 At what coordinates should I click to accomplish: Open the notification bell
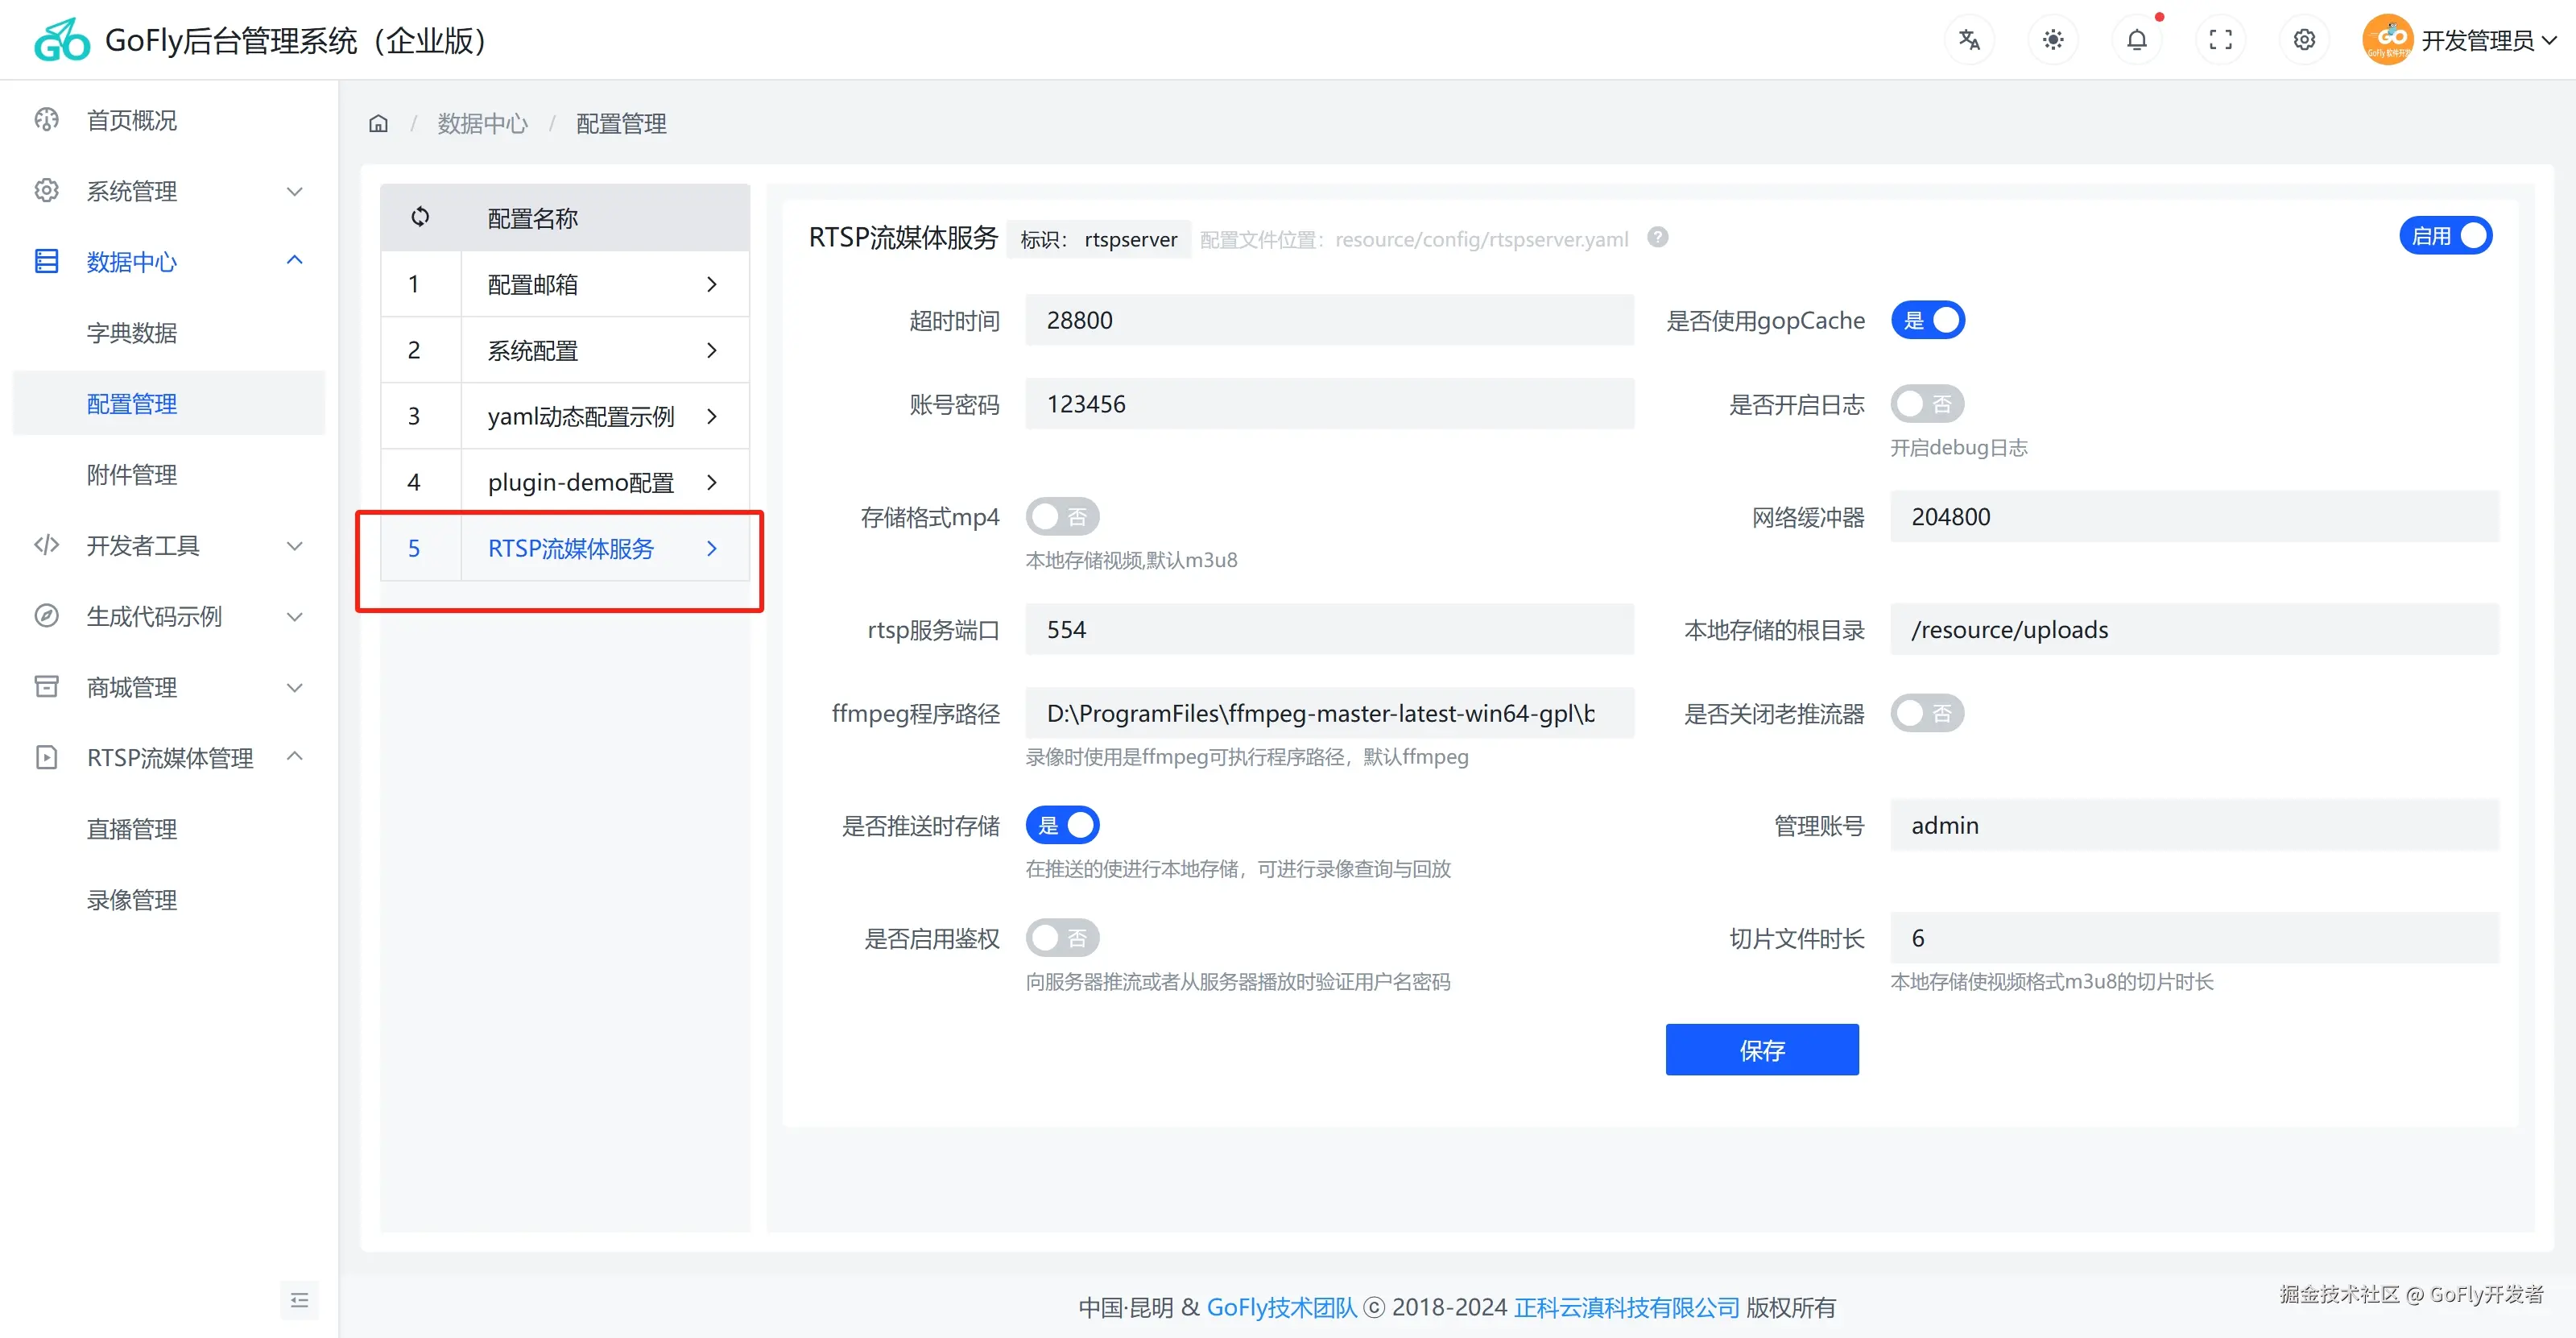pyautogui.click(x=2136, y=40)
